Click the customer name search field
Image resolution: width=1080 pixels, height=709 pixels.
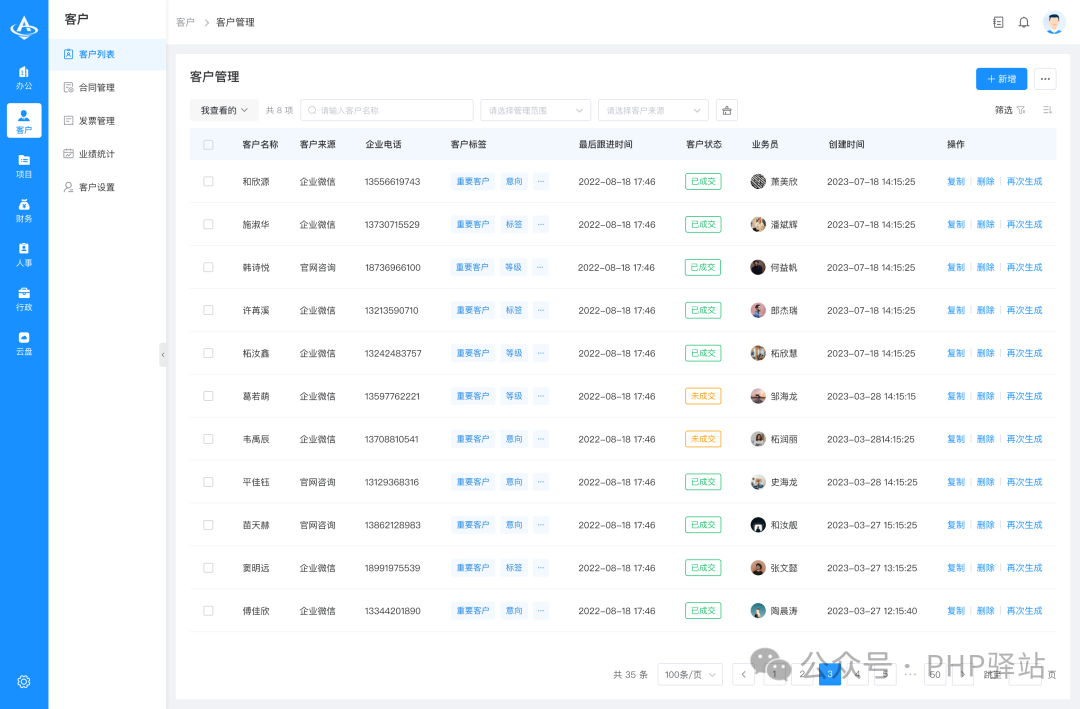click(x=387, y=110)
